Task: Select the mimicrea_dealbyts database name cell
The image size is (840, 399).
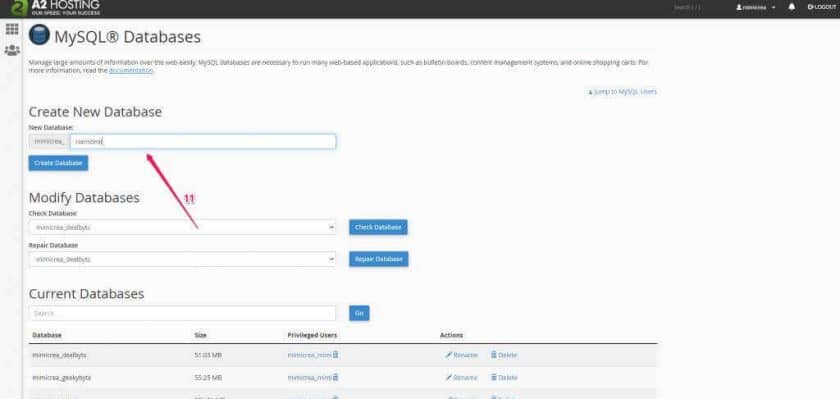Action: [59, 355]
